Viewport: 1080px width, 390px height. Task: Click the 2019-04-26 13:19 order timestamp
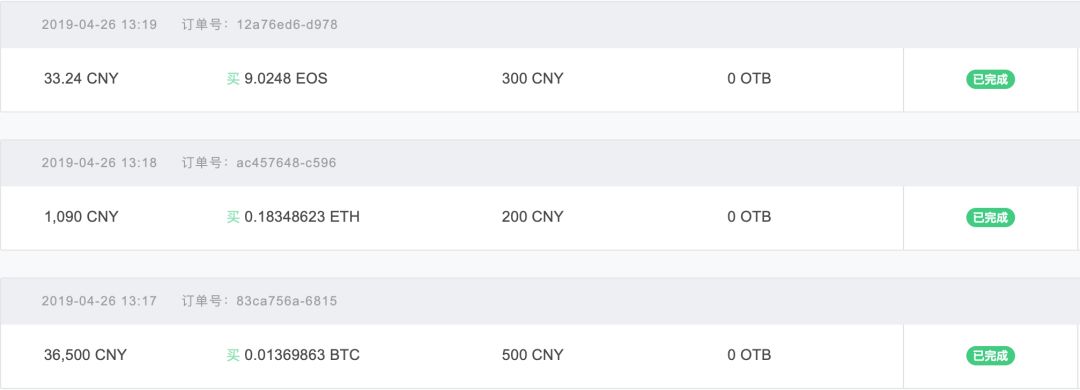coord(99,25)
